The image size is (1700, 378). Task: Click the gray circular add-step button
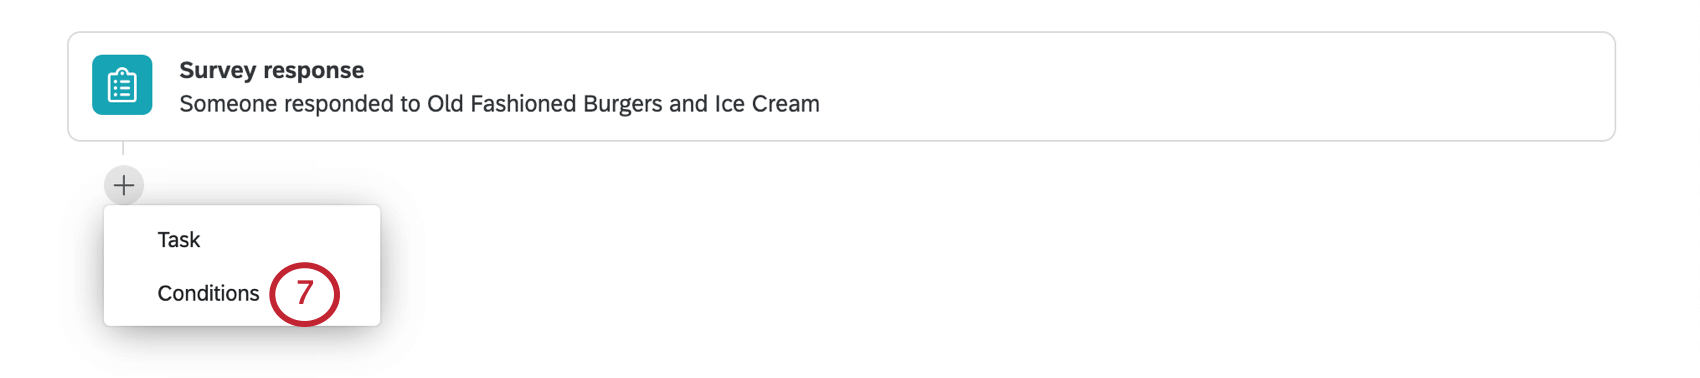[x=124, y=185]
